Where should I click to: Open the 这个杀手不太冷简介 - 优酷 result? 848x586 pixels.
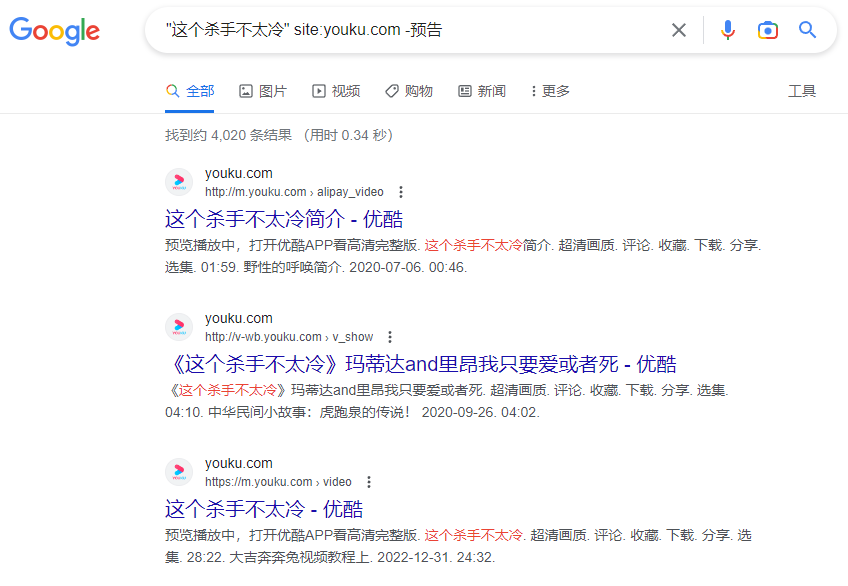[284, 219]
